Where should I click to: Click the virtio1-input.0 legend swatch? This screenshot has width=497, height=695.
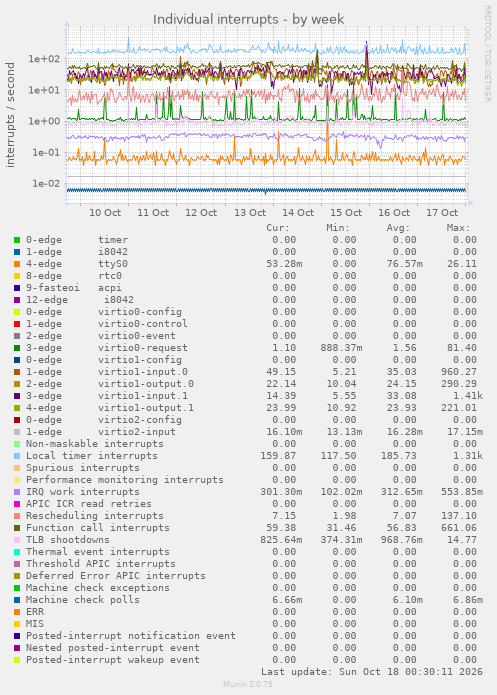pos(17,372)
